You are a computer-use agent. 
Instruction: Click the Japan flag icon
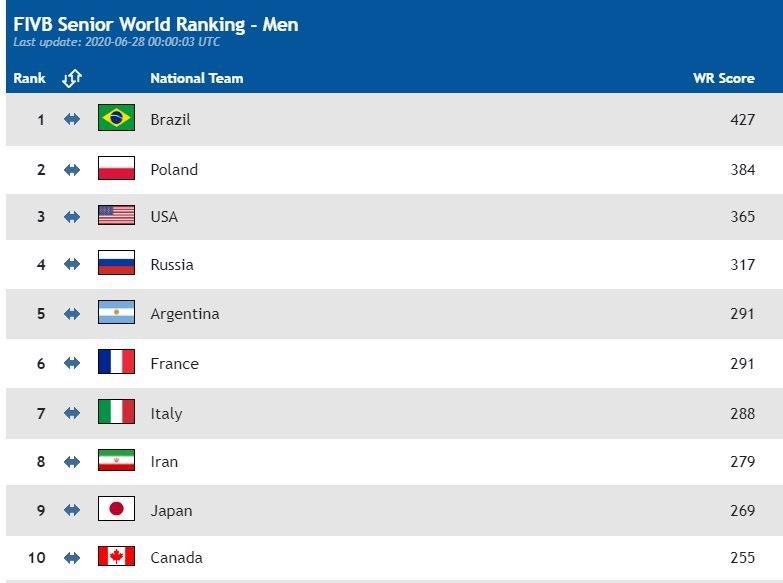click(x=116, y=510)
